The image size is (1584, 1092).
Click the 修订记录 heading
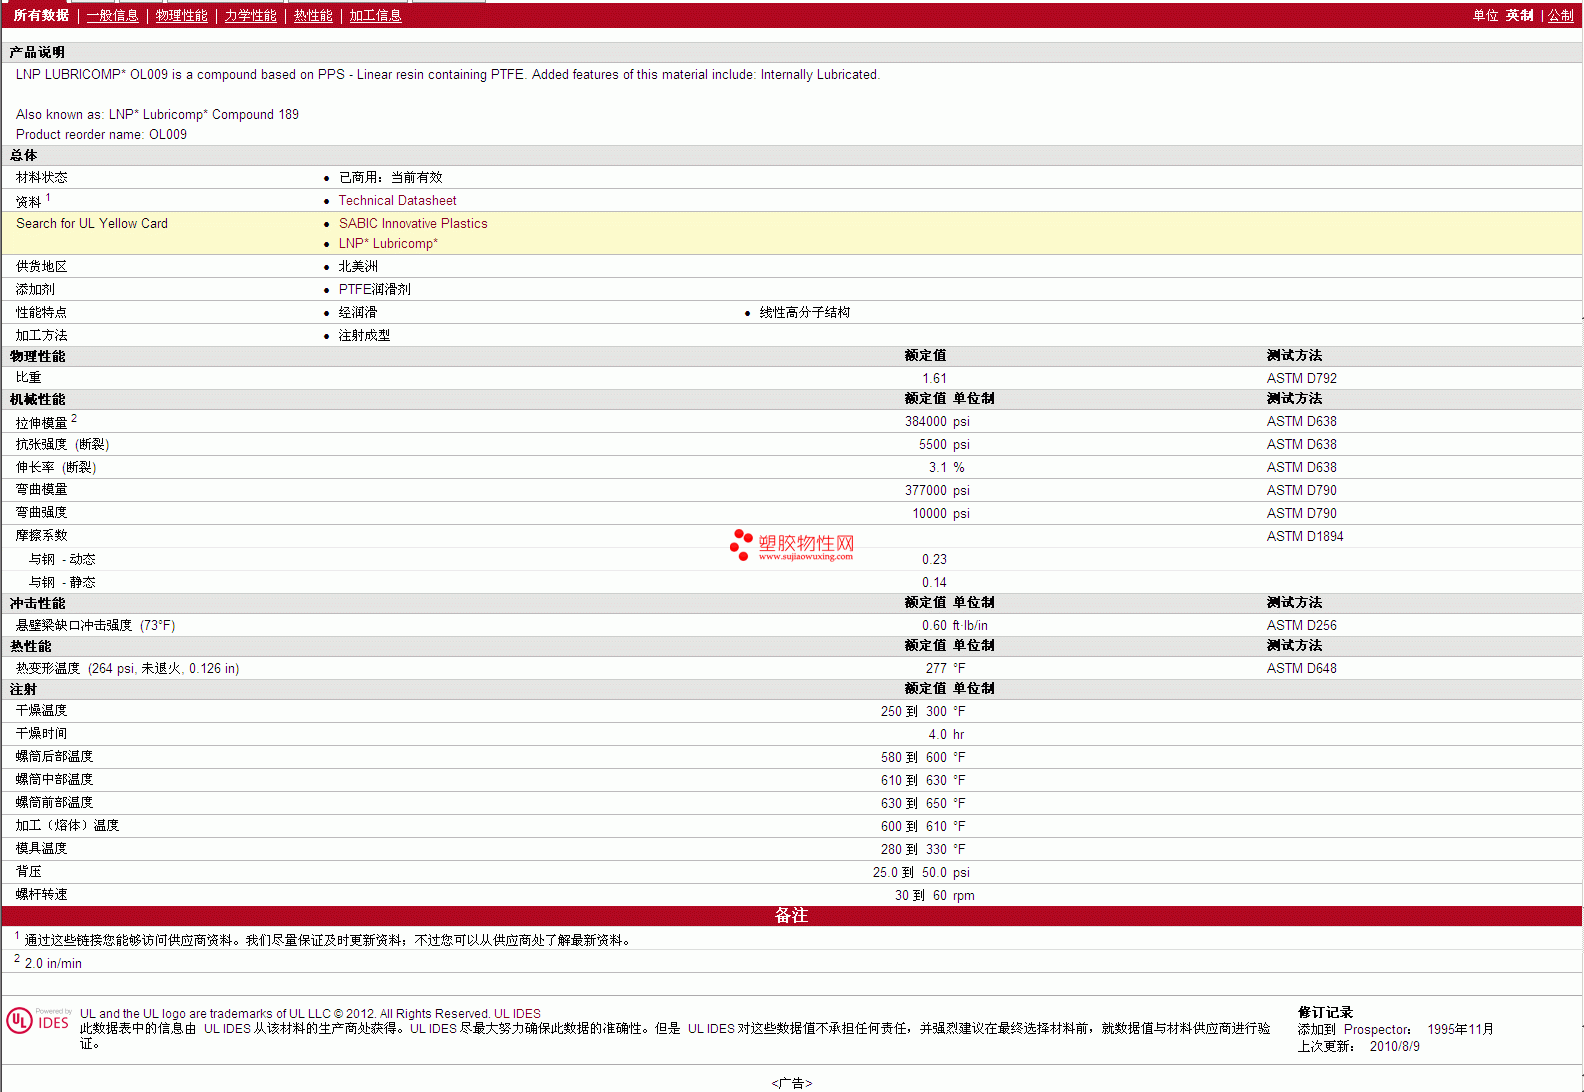pyautogui.click(x=1325, y=1012)
